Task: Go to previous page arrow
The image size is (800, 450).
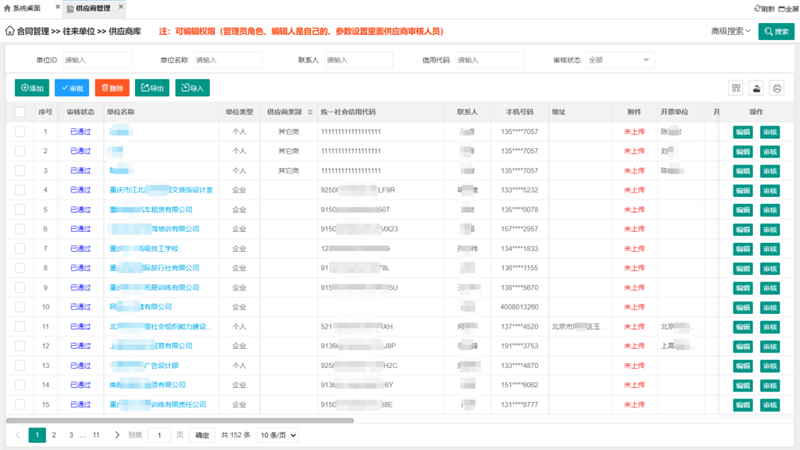Action: click(18, 435)
